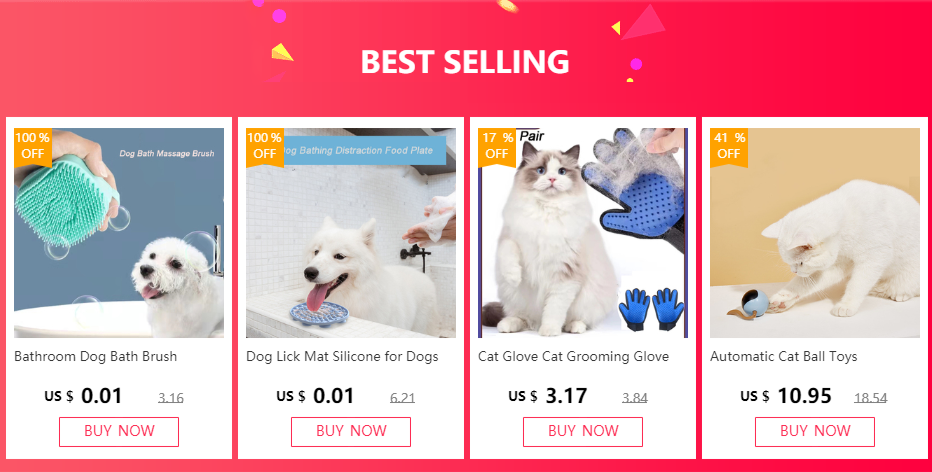
Task: Open the Dog Lick Mat product image
Action: point(351,233)
